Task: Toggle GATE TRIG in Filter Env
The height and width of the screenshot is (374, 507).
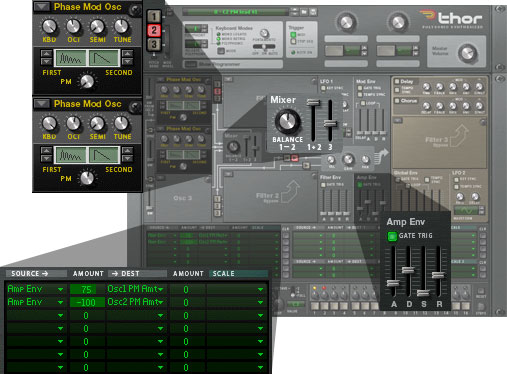Action: click(323, 184)
